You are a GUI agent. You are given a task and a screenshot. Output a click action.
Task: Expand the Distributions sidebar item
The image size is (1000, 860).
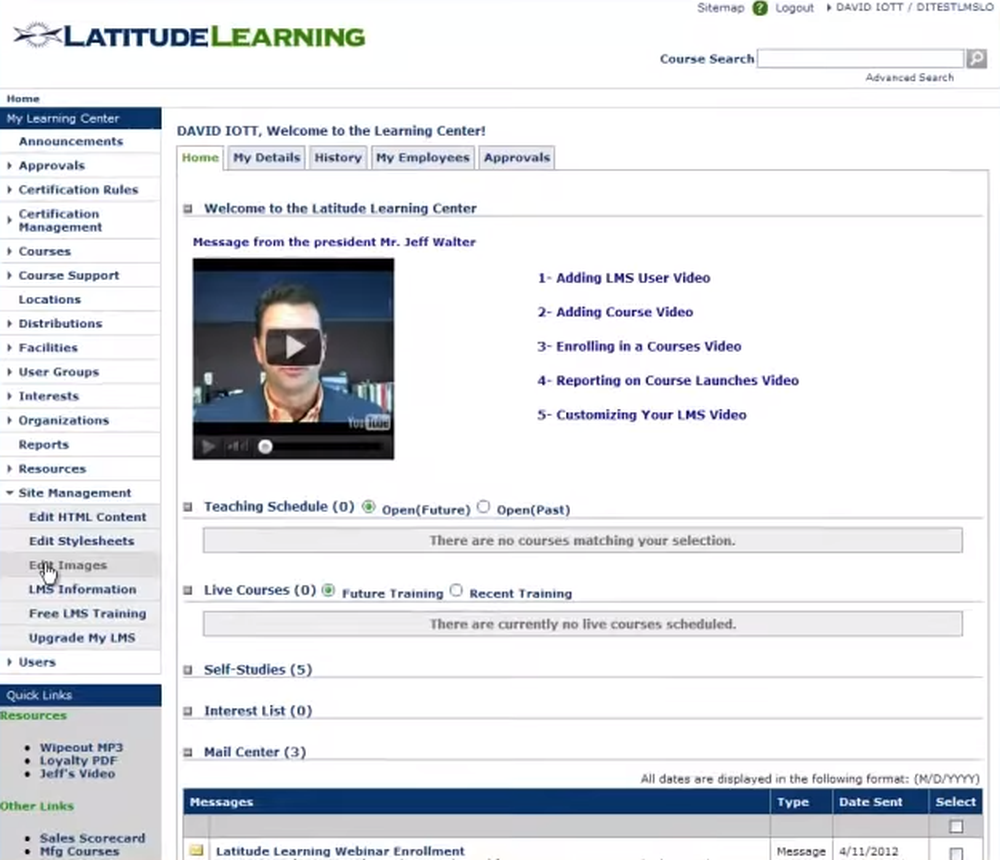coord(60,324)
